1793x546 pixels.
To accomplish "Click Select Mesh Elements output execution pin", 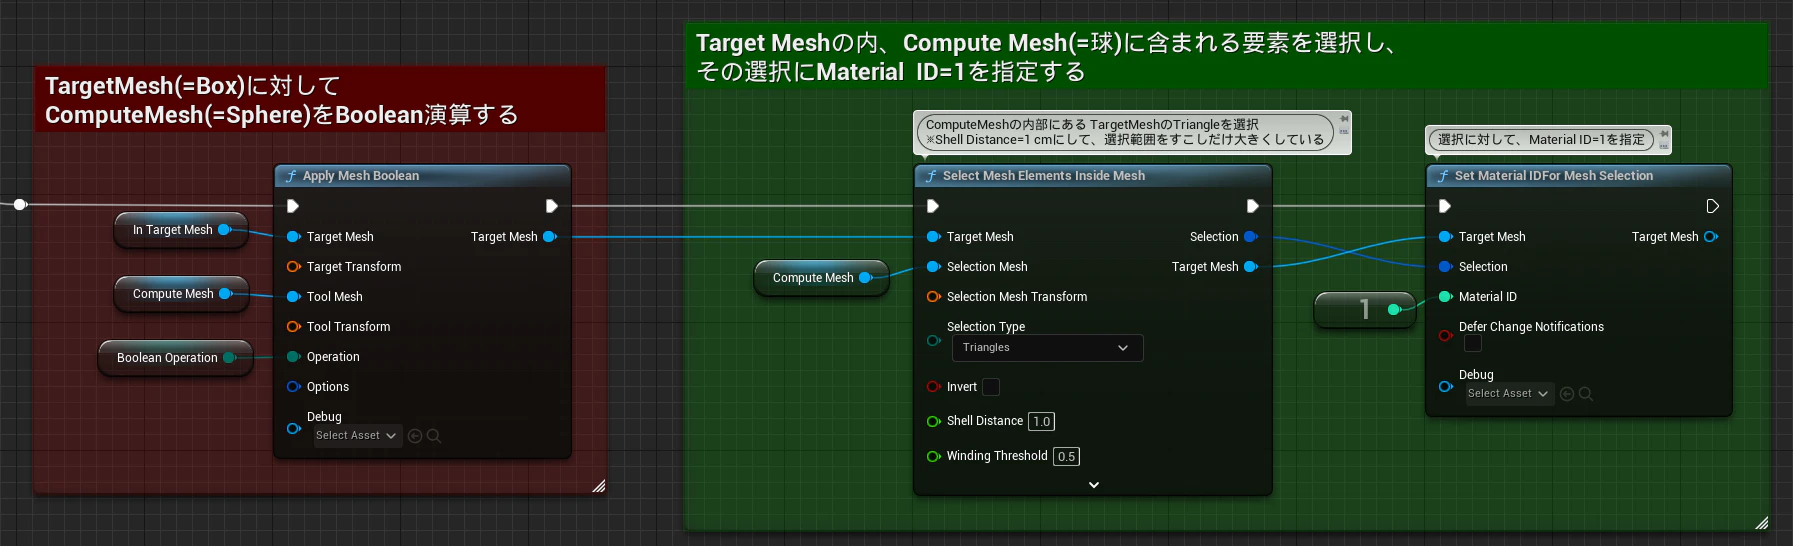I will [1252, 206].
